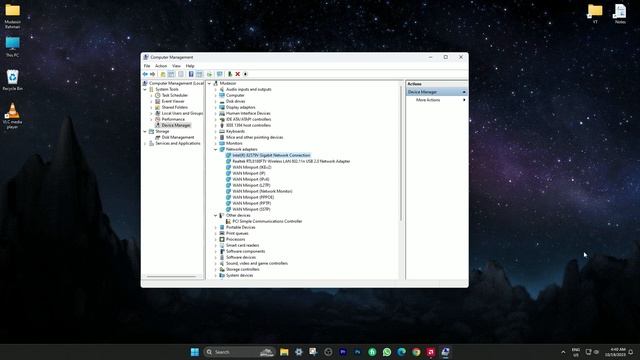Select the Recycle Bin desktop icon
640x360 pixels.
[x=12, y=80]
